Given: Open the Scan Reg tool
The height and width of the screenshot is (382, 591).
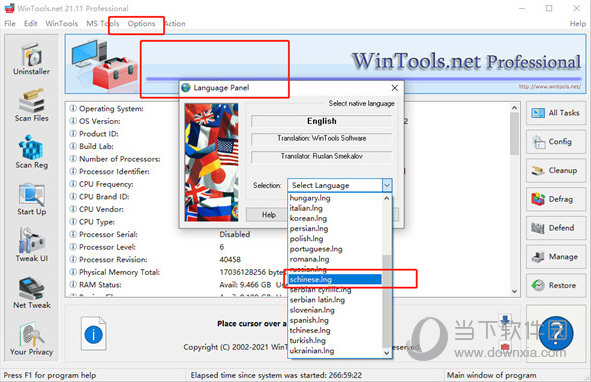Looking at the screenshot, I should (x=31, y=152).
